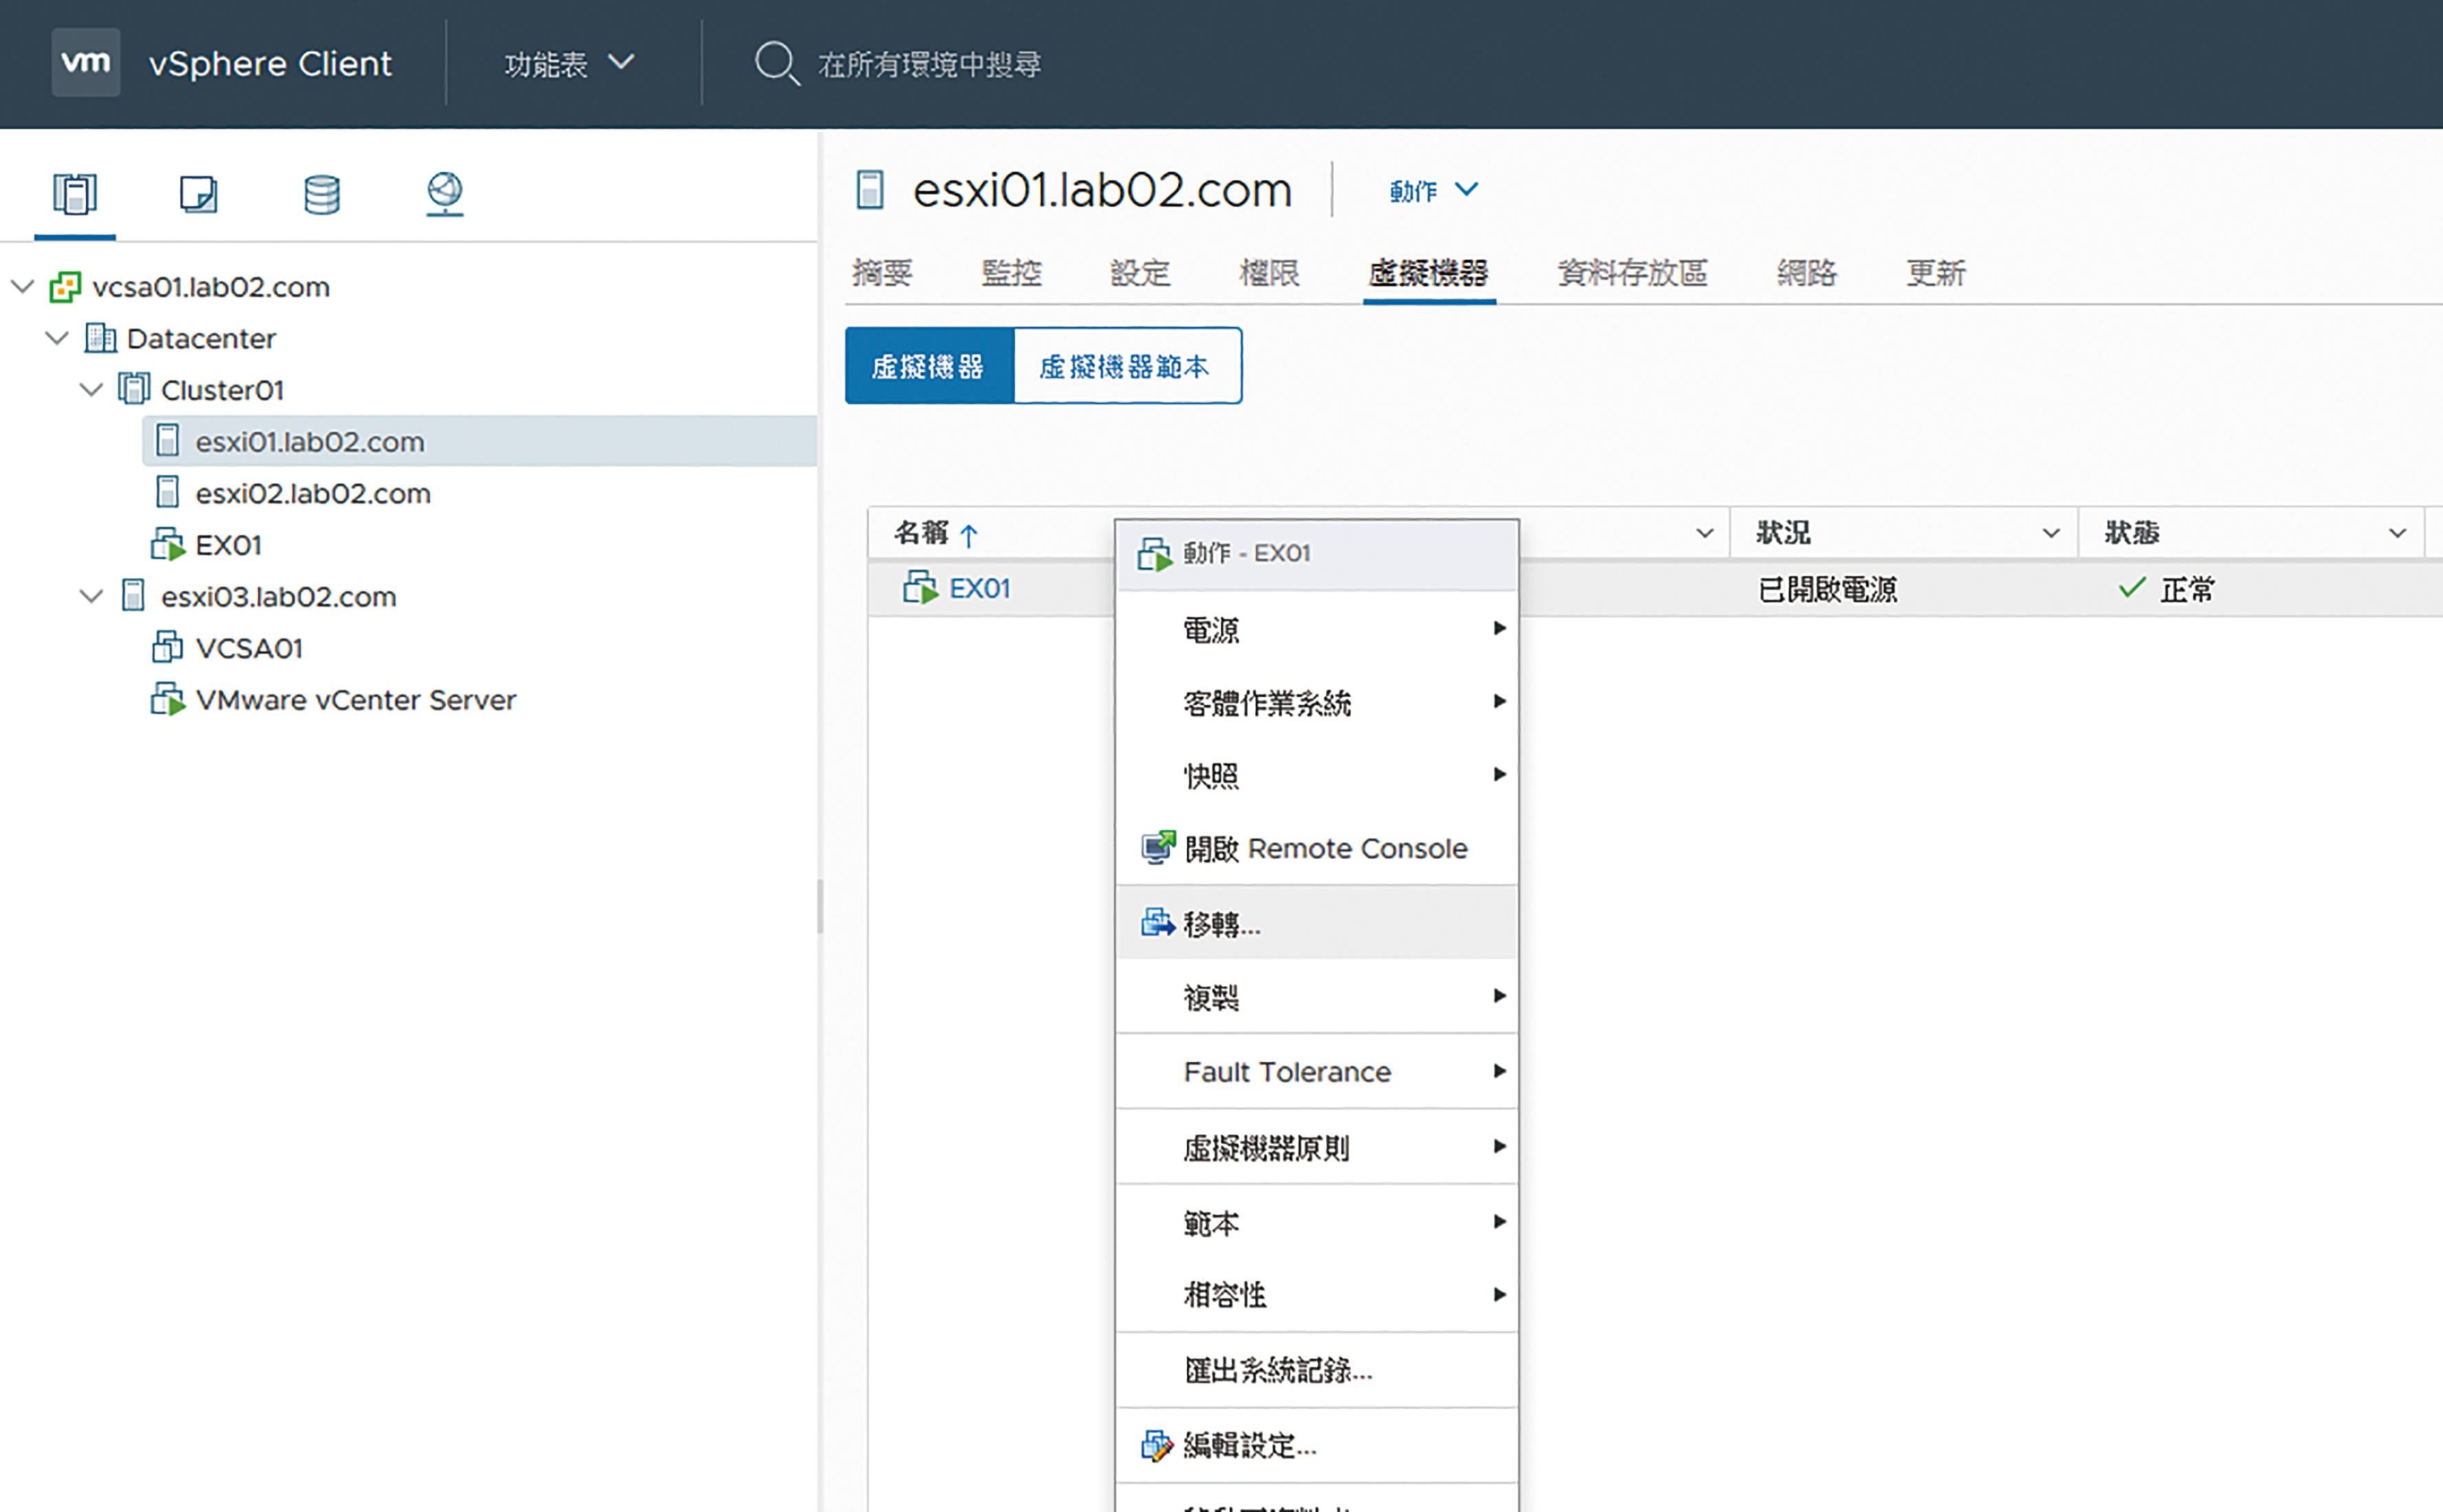The height and width of the screenshot is (1512, 2443).
Task: Click the EX01 VM icon in table row
Action: (x=920, y=587)
